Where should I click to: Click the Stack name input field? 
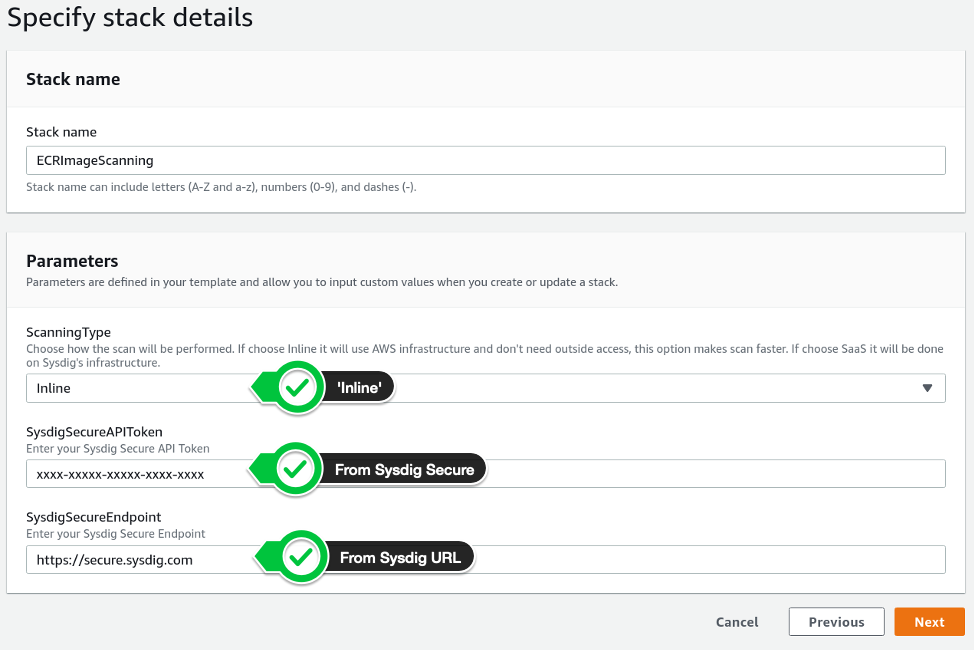click(486, 160)
